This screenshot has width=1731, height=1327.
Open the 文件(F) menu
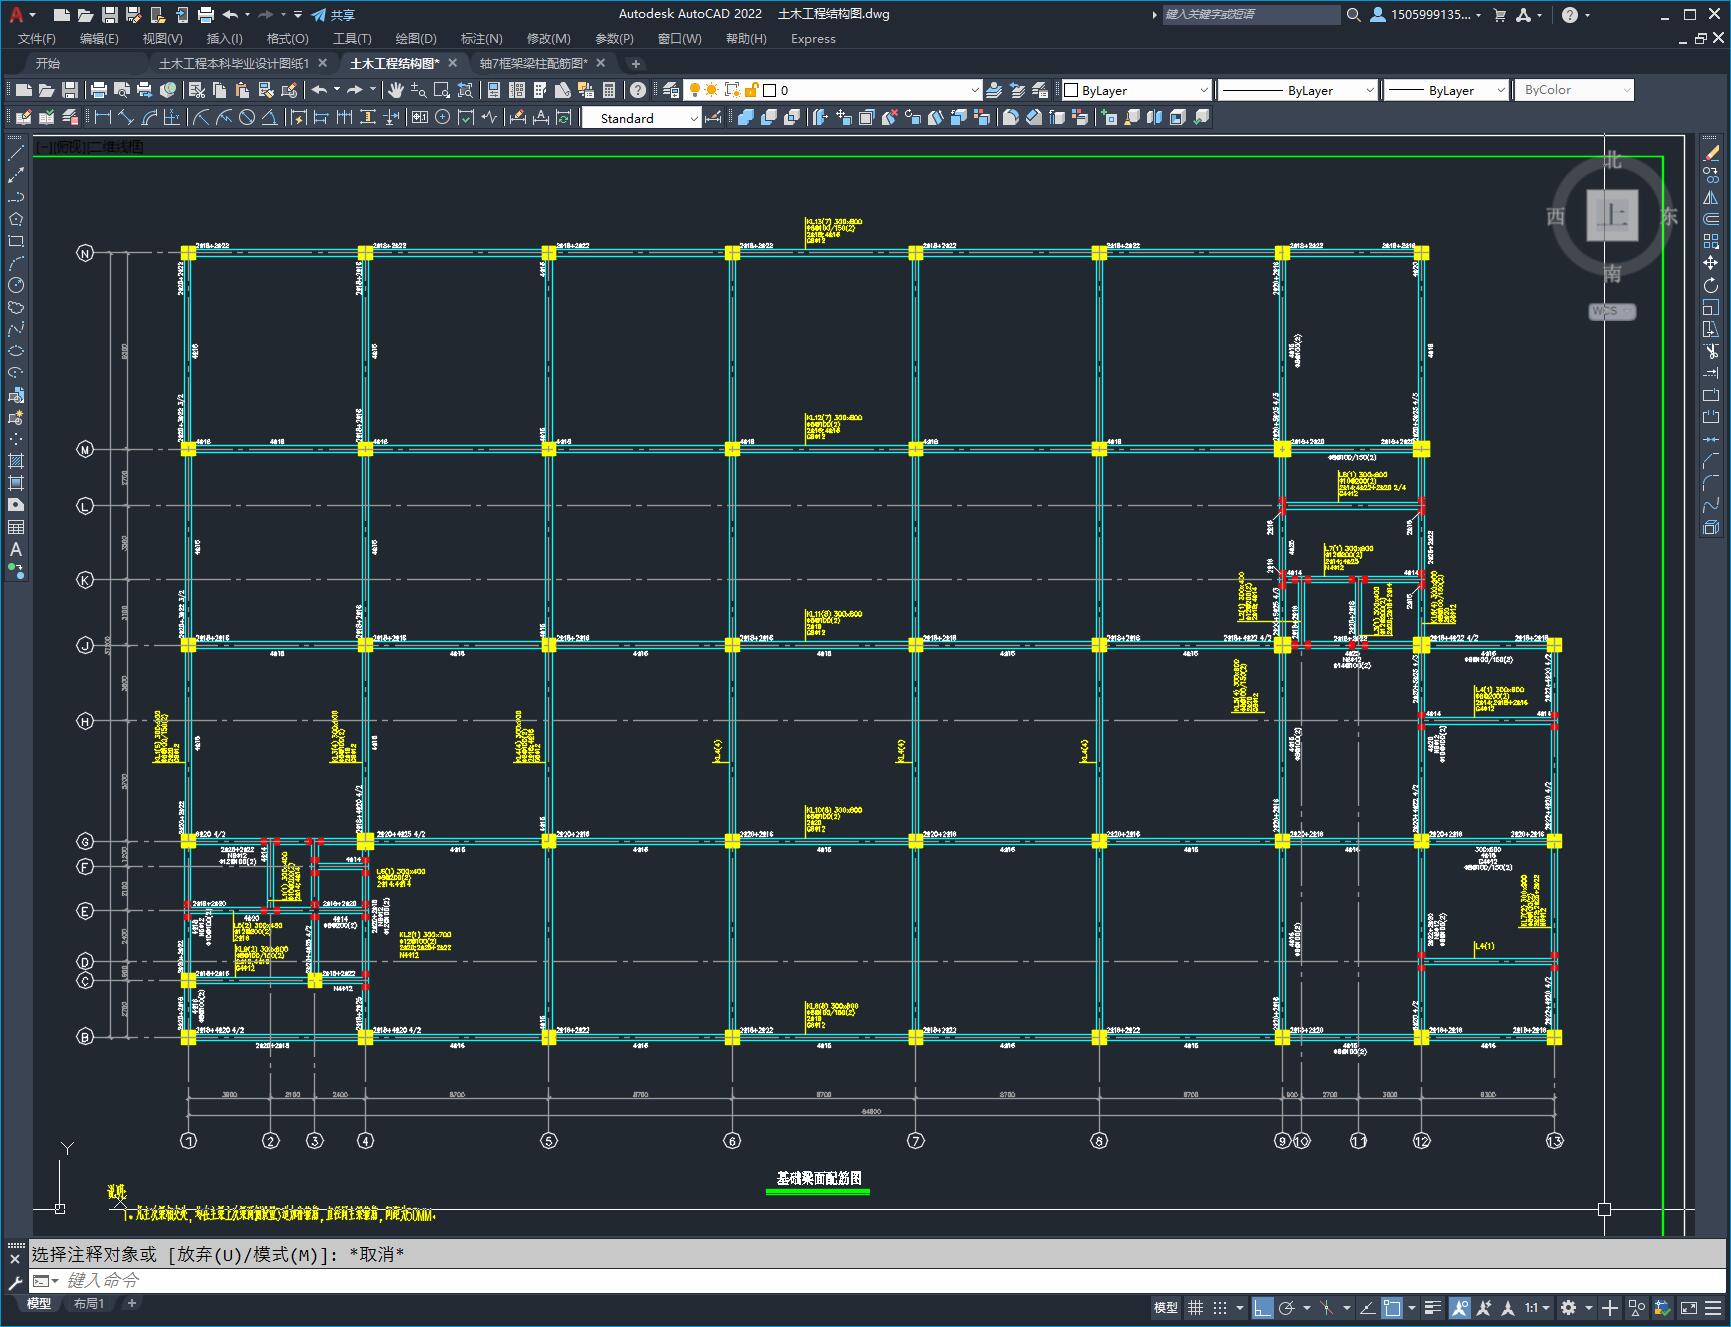37,38
